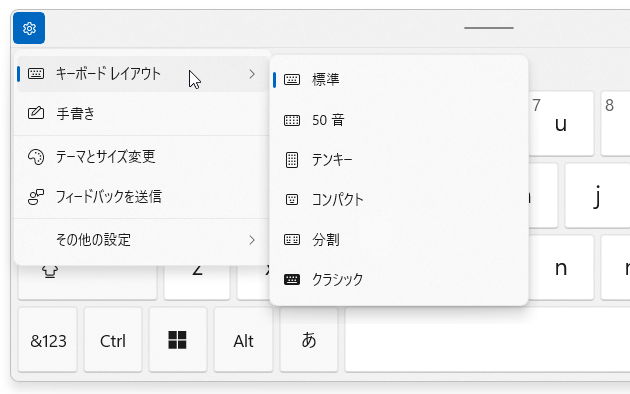Image resolution: width=630 pixels, height=394 pixels.
Task: Open the gear settings button
Action: pyautogui.click(x=29, y=28)
